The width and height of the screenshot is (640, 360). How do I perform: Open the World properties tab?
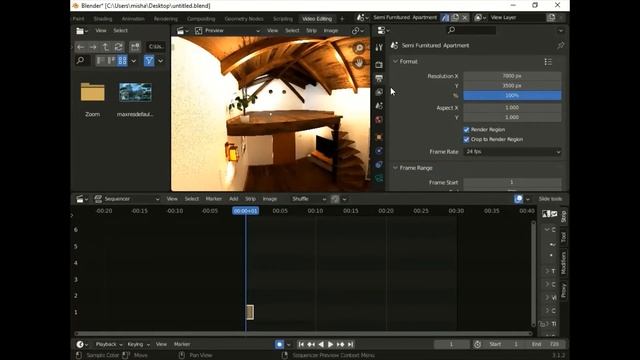379,120
